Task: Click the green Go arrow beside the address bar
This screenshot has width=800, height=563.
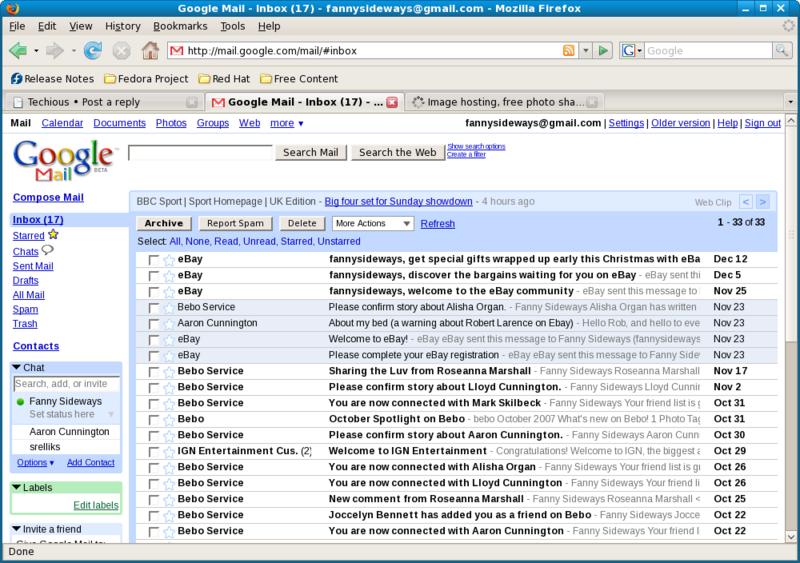Action: [604, 51]
